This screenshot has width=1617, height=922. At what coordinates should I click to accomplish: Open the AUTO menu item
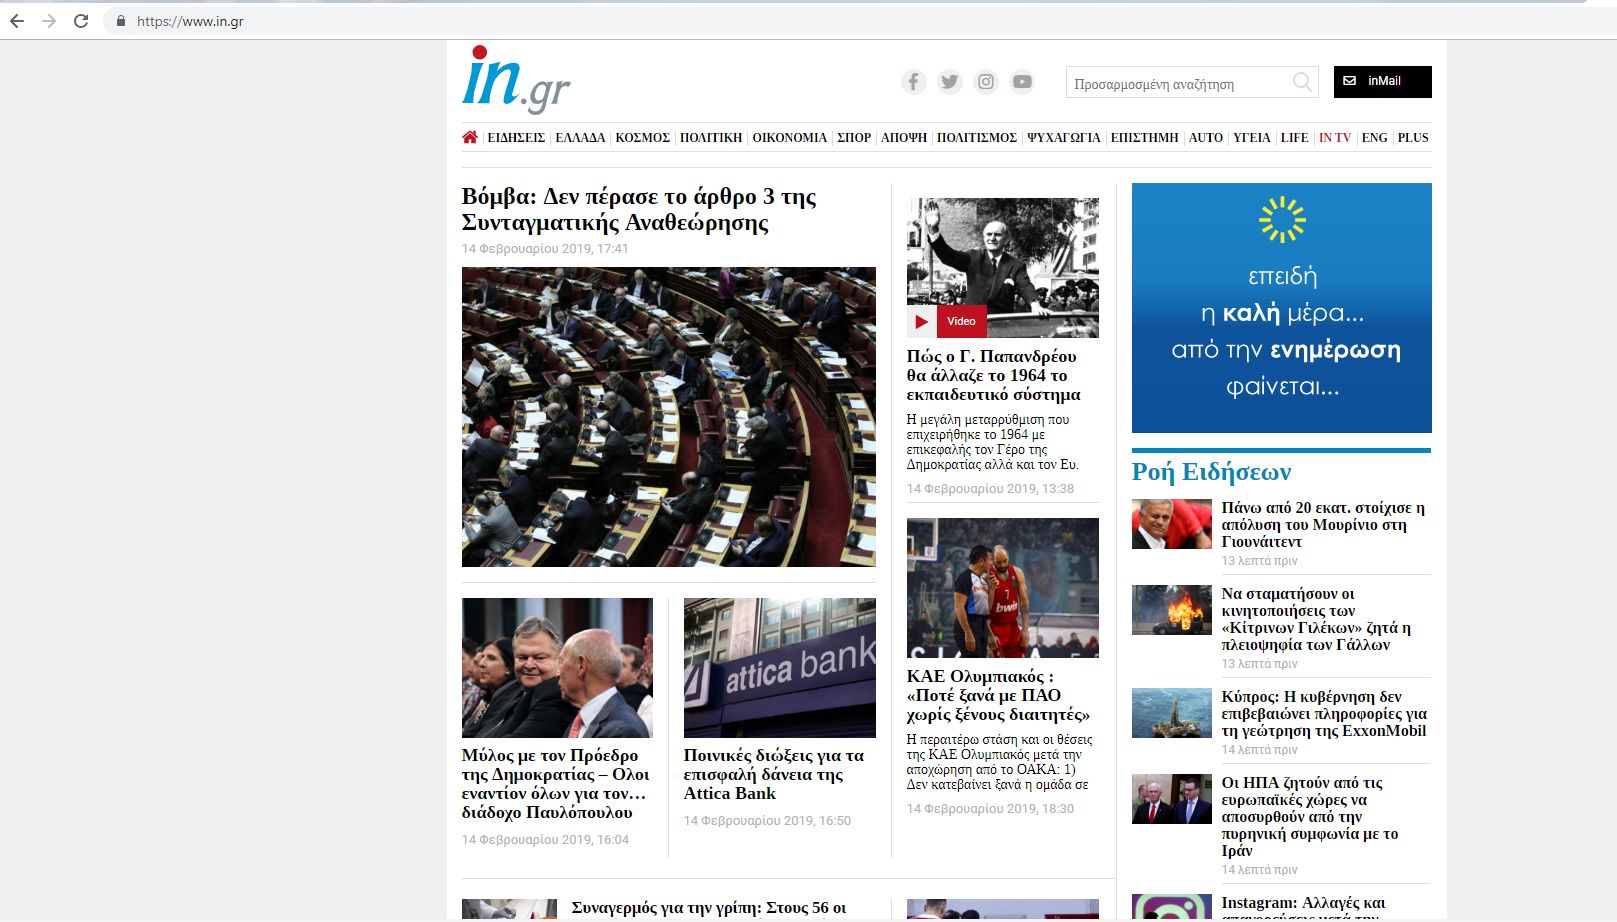1206,138
